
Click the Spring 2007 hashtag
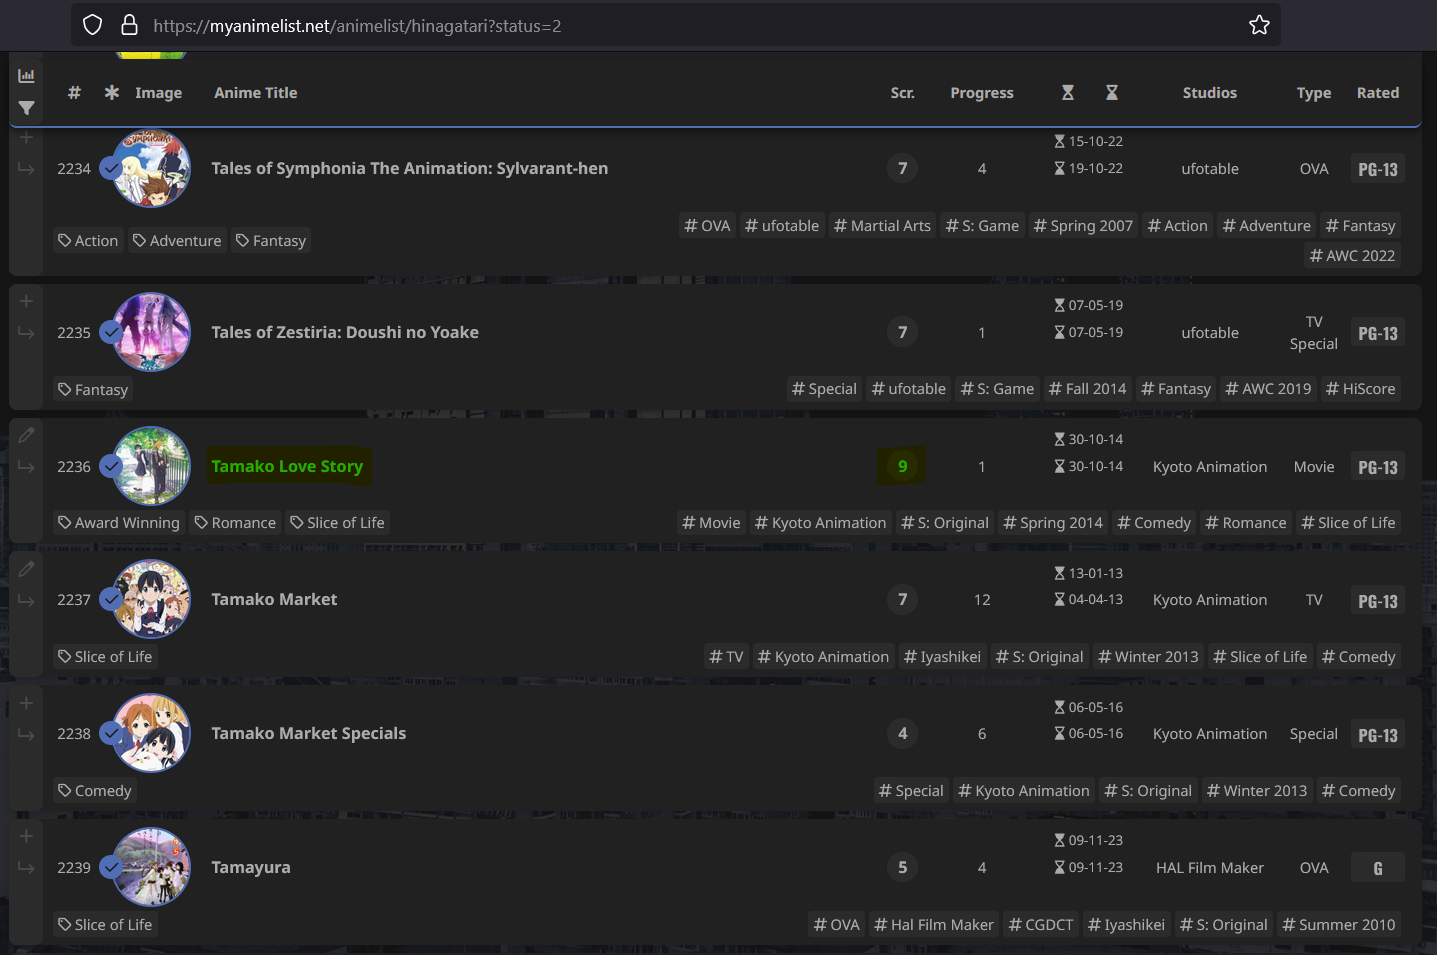click(1084, 226)
